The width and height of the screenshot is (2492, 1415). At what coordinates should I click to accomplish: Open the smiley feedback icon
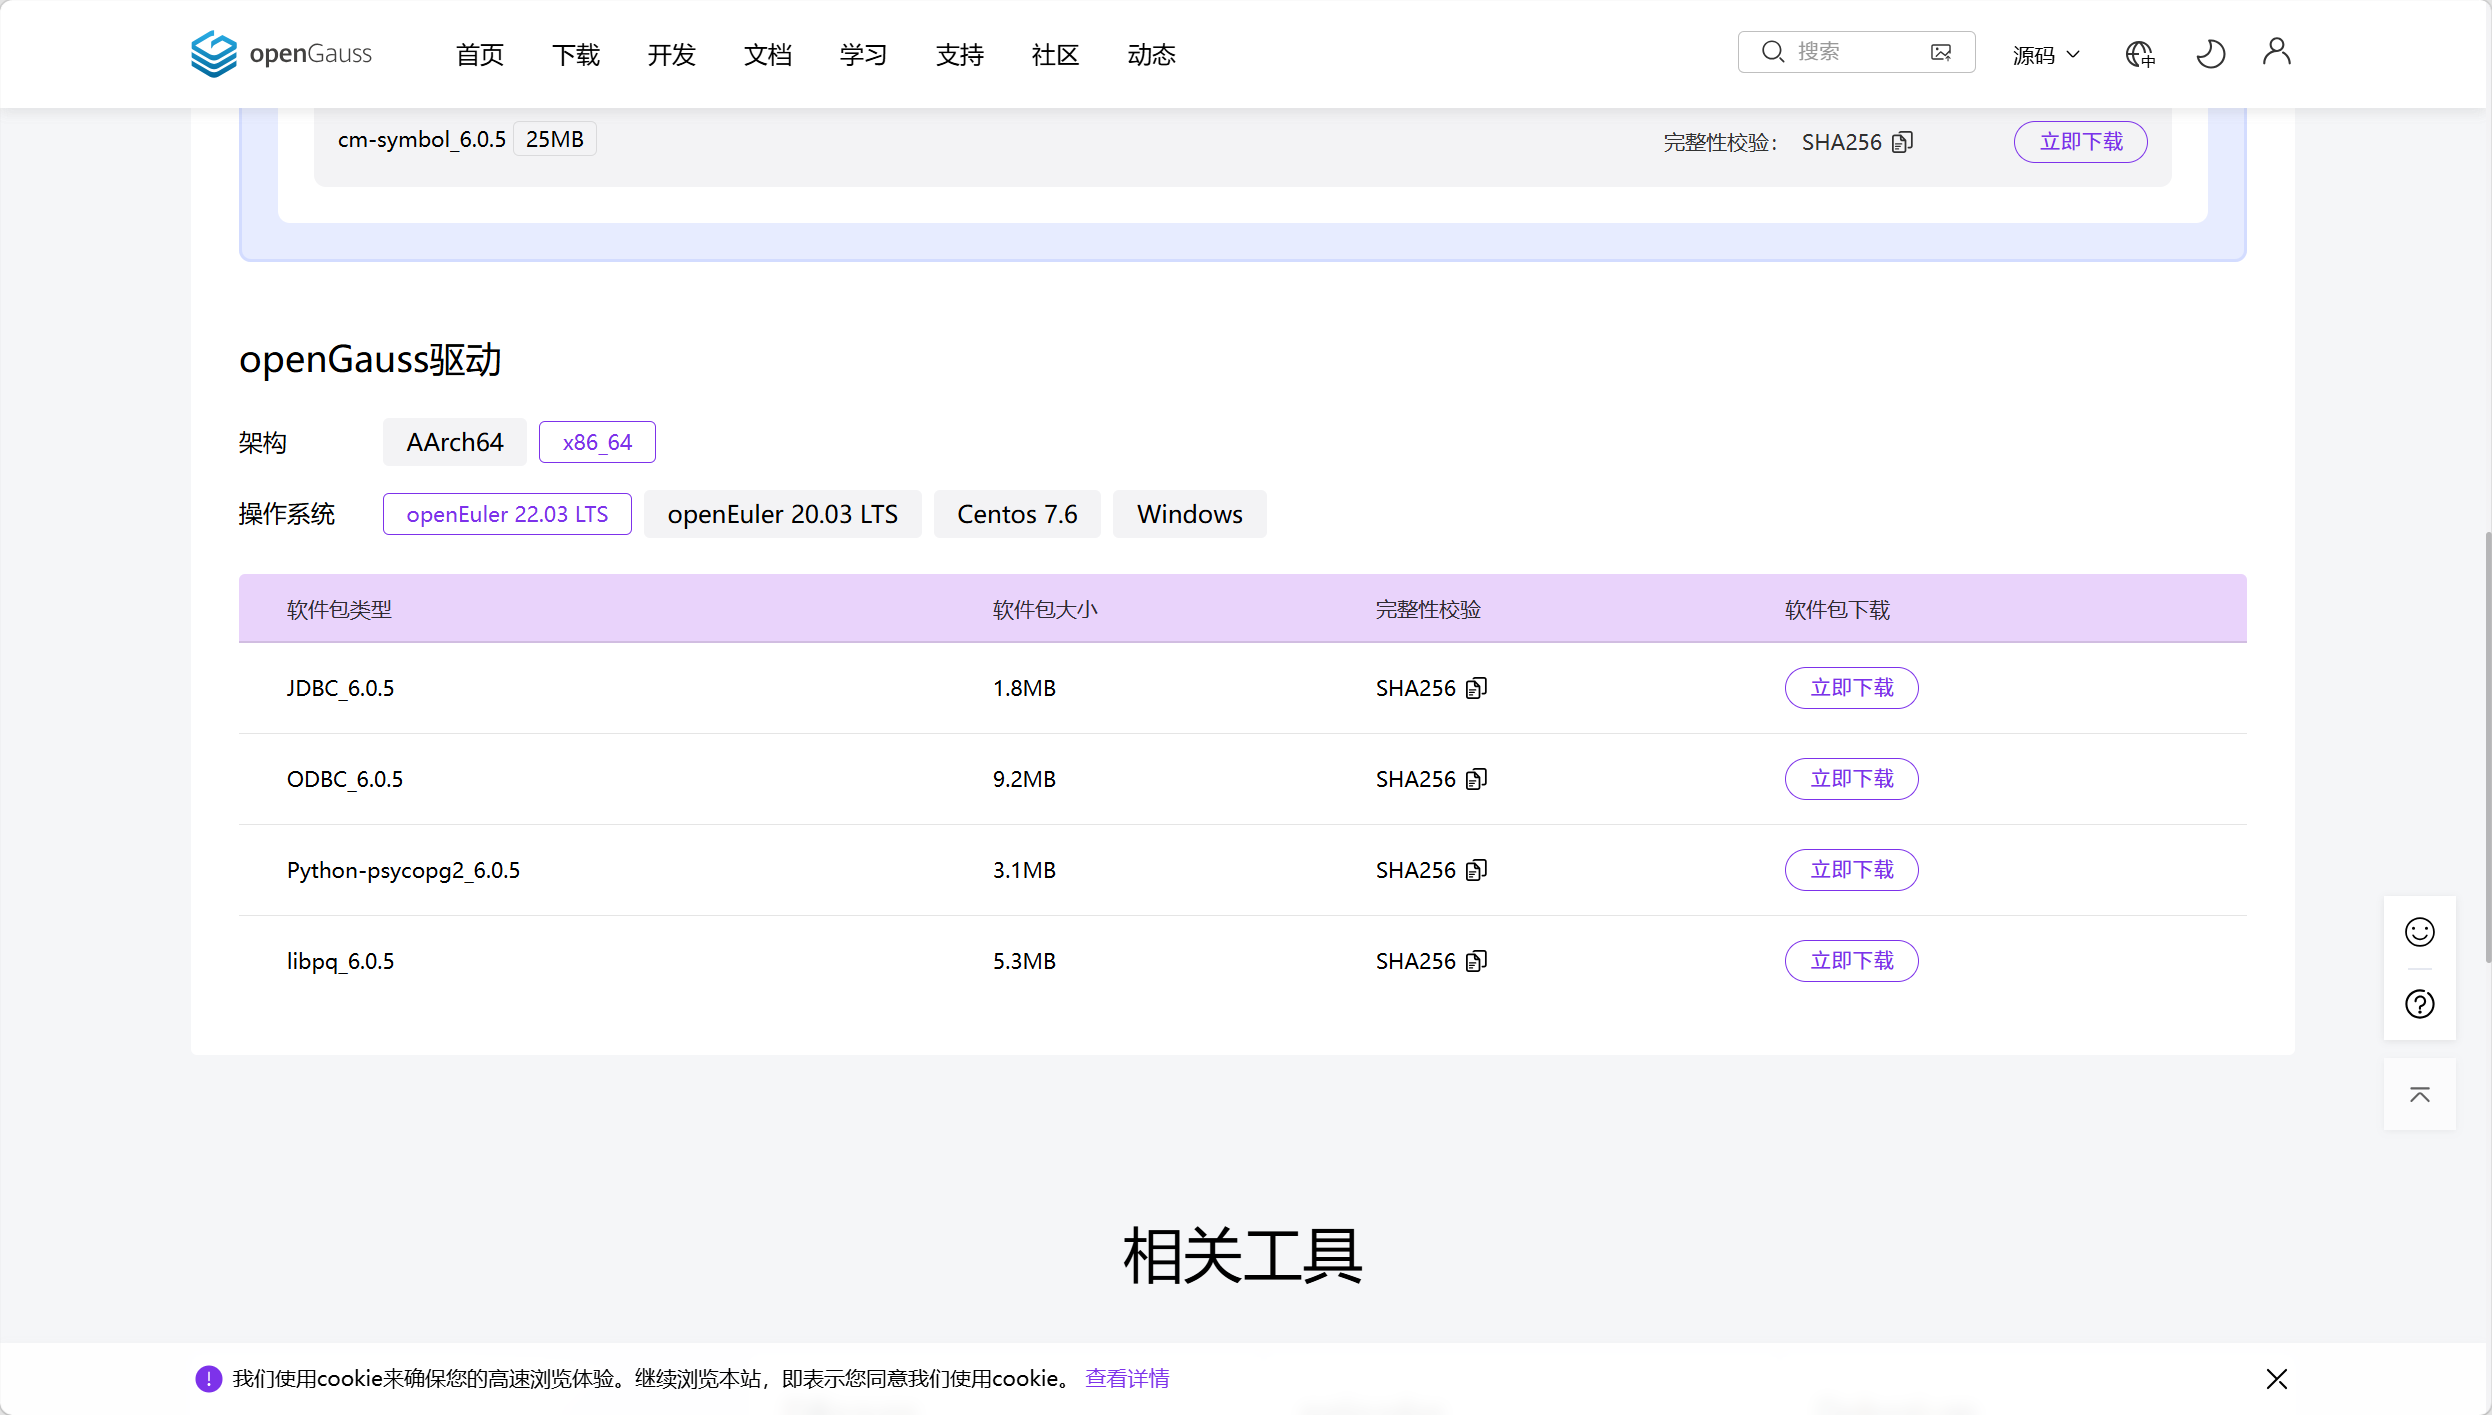pyautogui.click(x=2419, y=932)
